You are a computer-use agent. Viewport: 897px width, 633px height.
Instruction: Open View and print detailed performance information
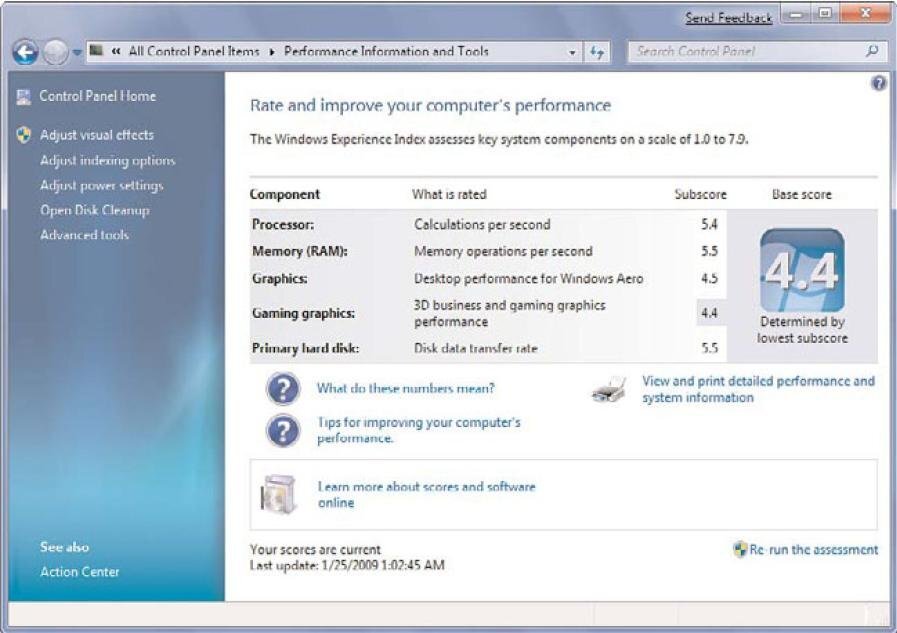coord(758,389)
